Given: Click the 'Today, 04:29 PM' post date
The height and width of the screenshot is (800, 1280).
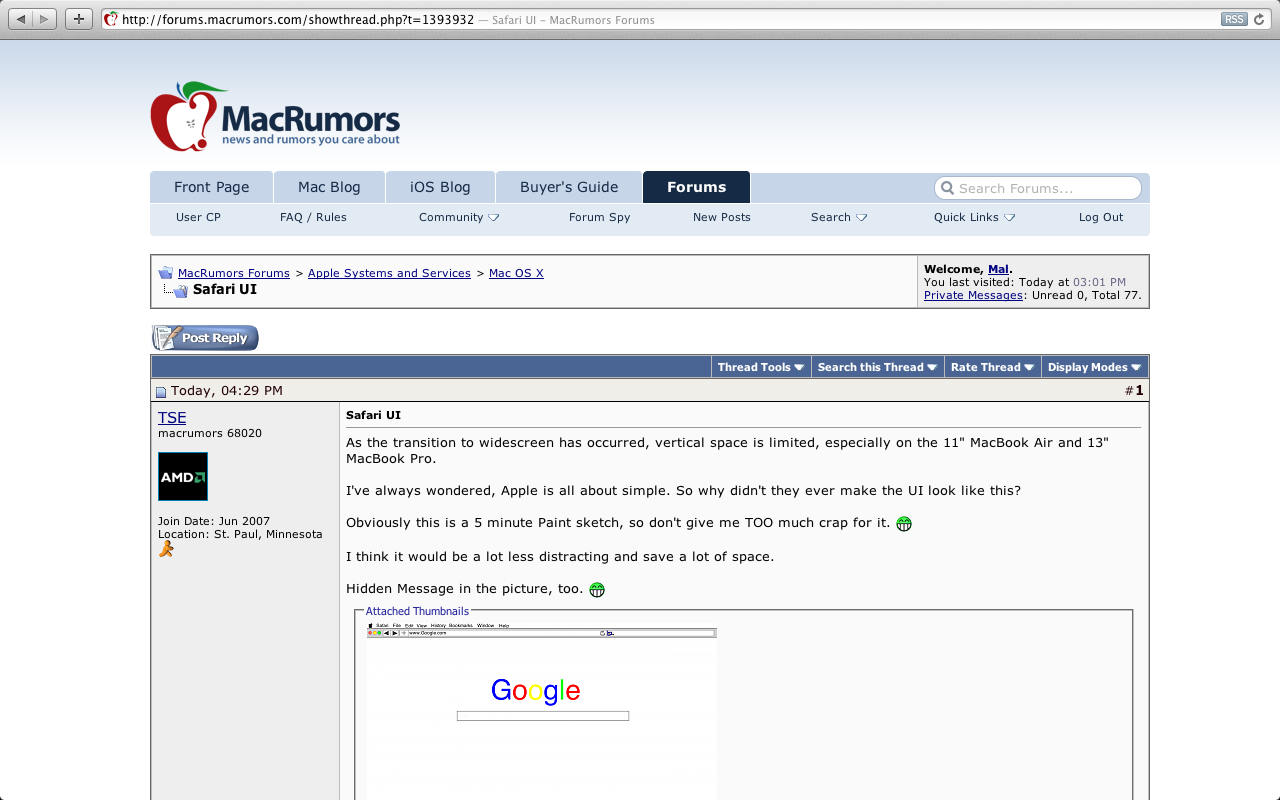Looking at the screenshot, I should point(227,390).
